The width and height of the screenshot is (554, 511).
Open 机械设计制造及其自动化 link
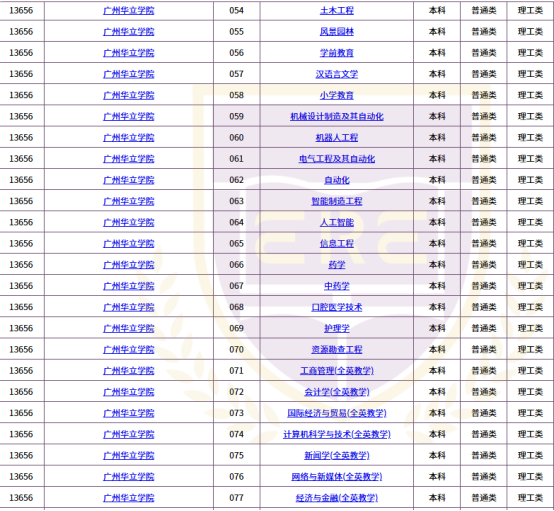336,117
